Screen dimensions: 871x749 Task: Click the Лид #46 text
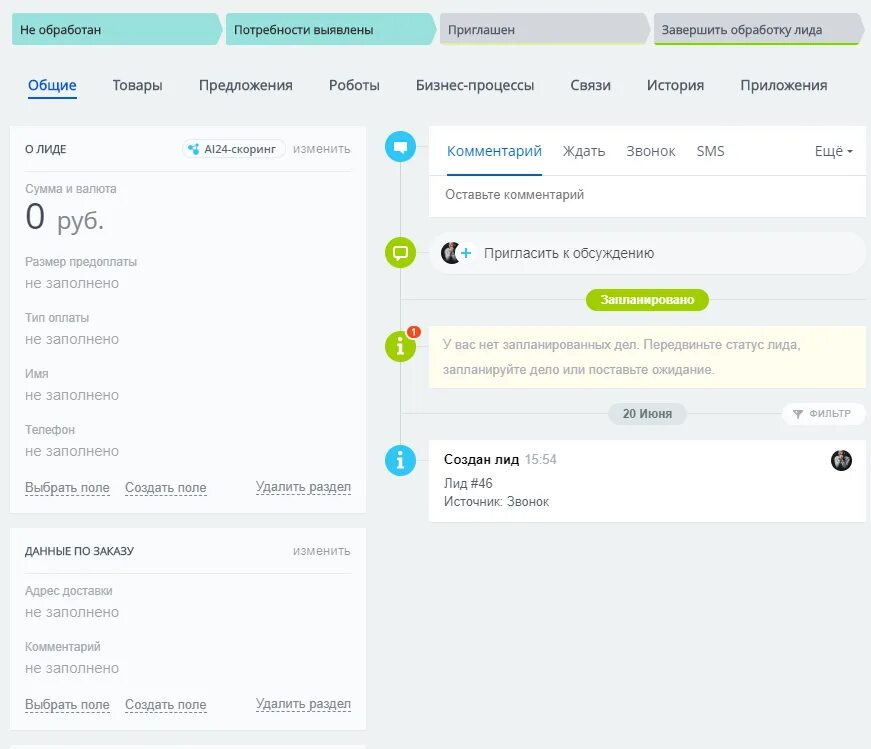tap(468, 483)
